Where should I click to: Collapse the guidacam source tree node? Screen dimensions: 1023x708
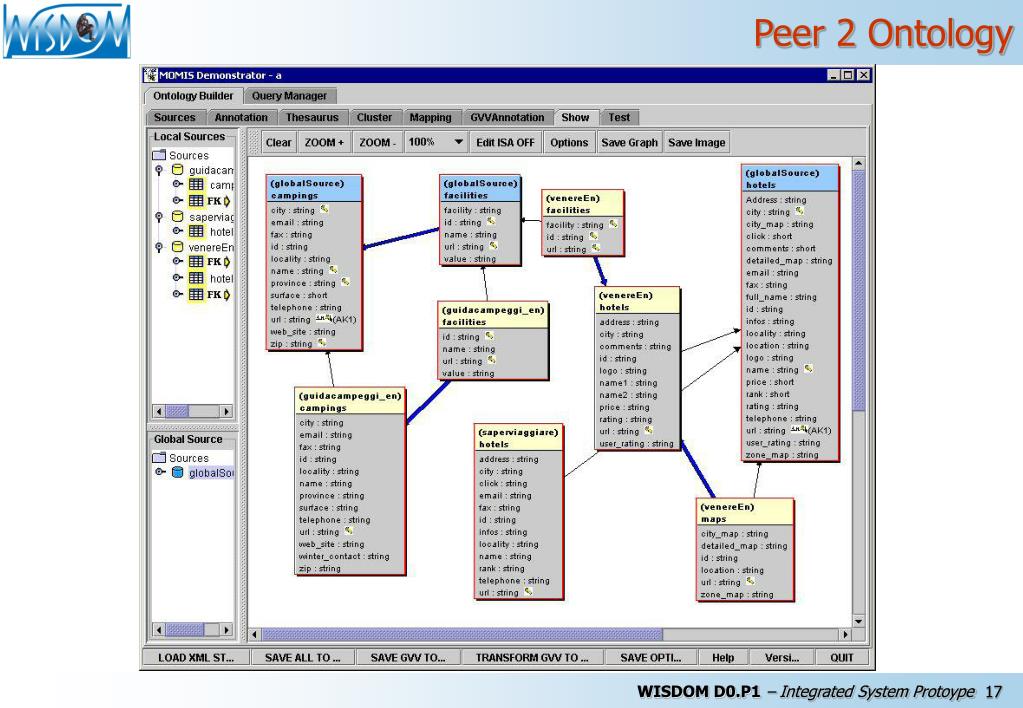click(x=159, y=170)
